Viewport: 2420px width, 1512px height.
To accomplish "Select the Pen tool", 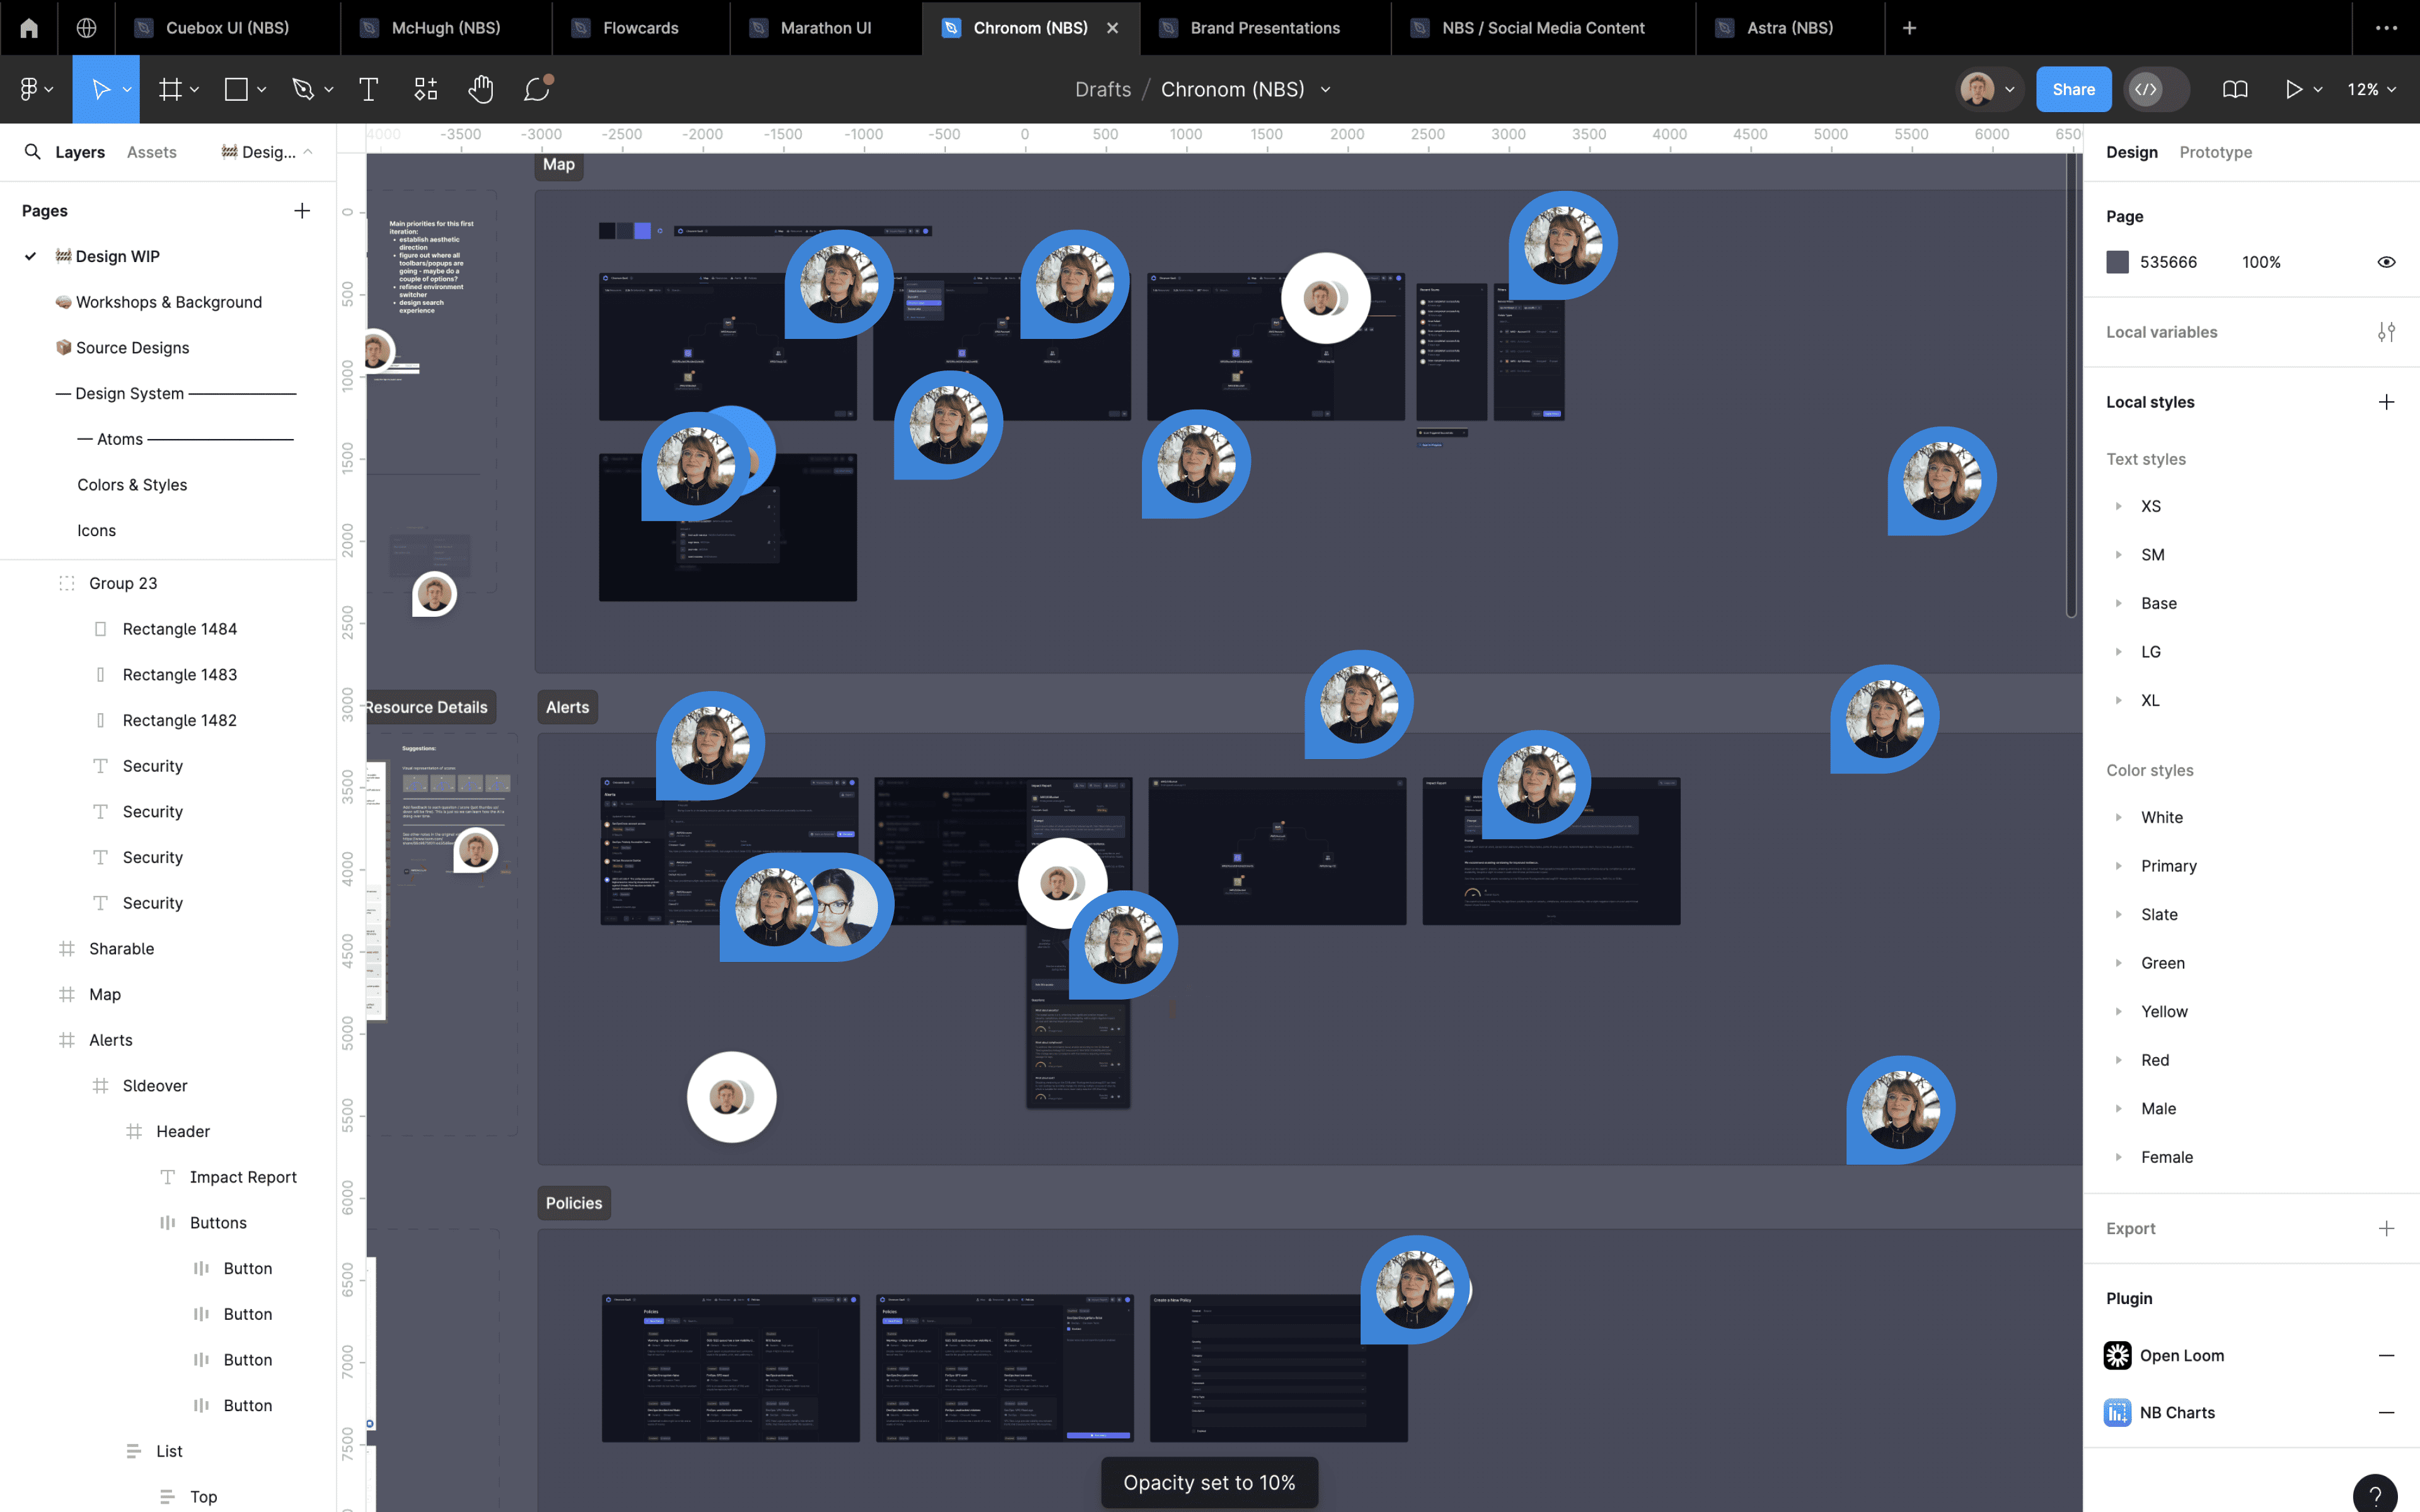I will [x=303, y=89].
